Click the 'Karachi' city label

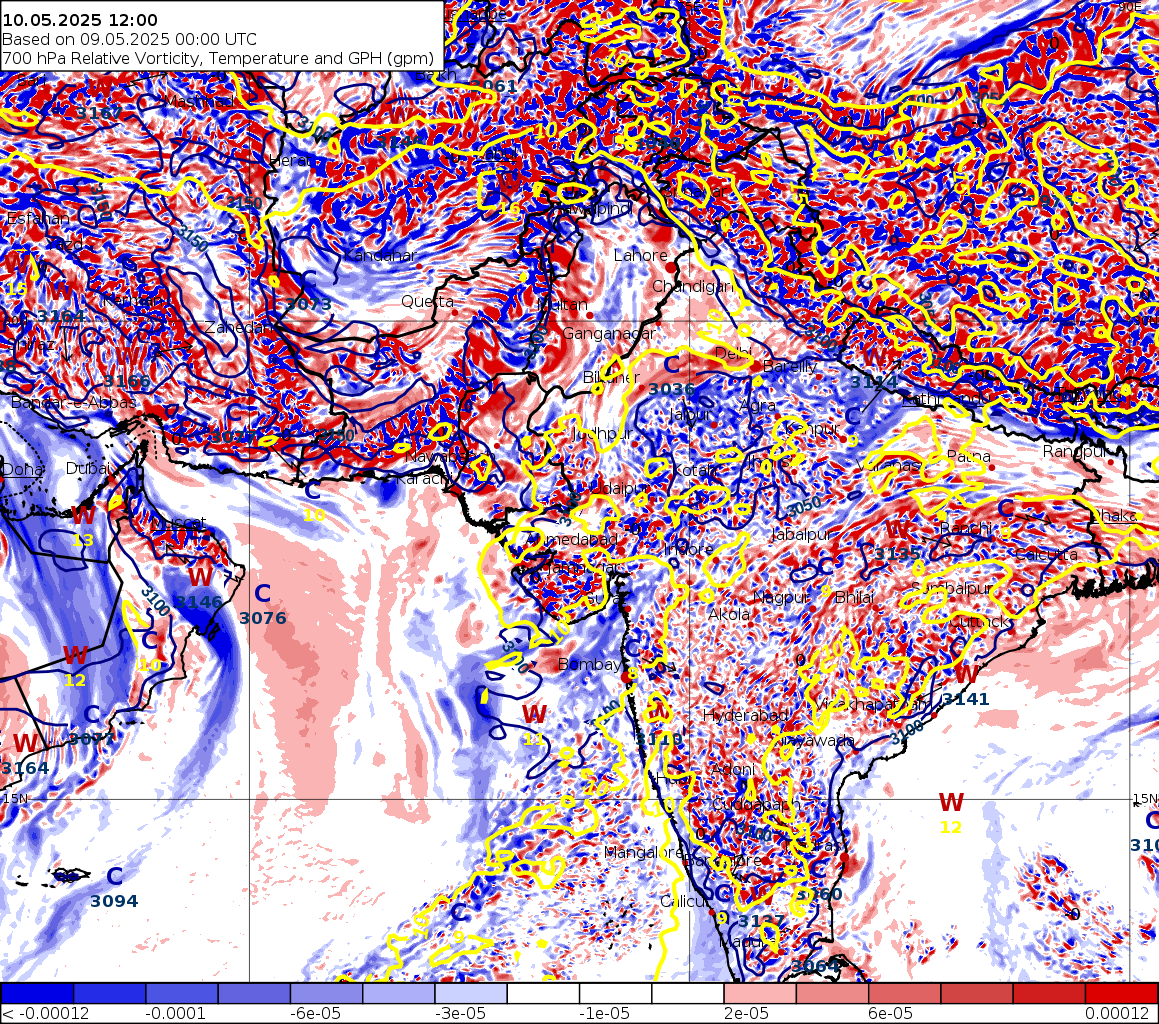point(424,478)
